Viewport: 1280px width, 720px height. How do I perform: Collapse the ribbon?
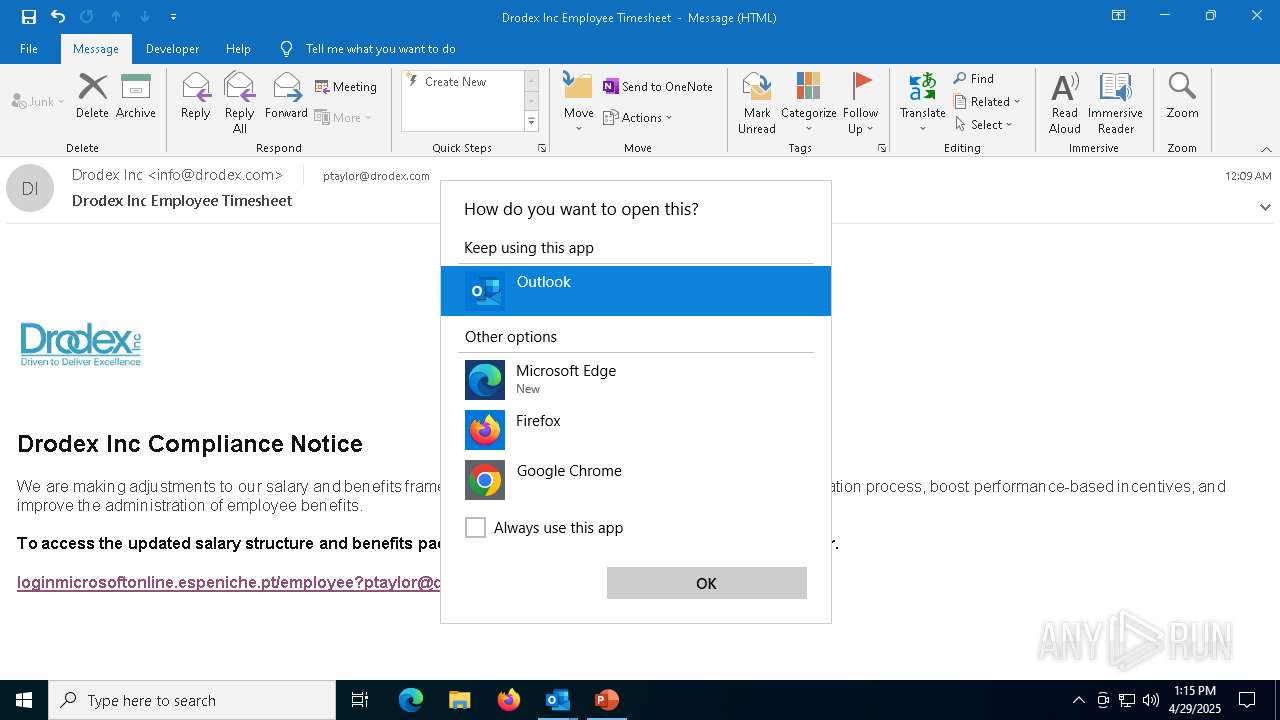click(1266, 149)
